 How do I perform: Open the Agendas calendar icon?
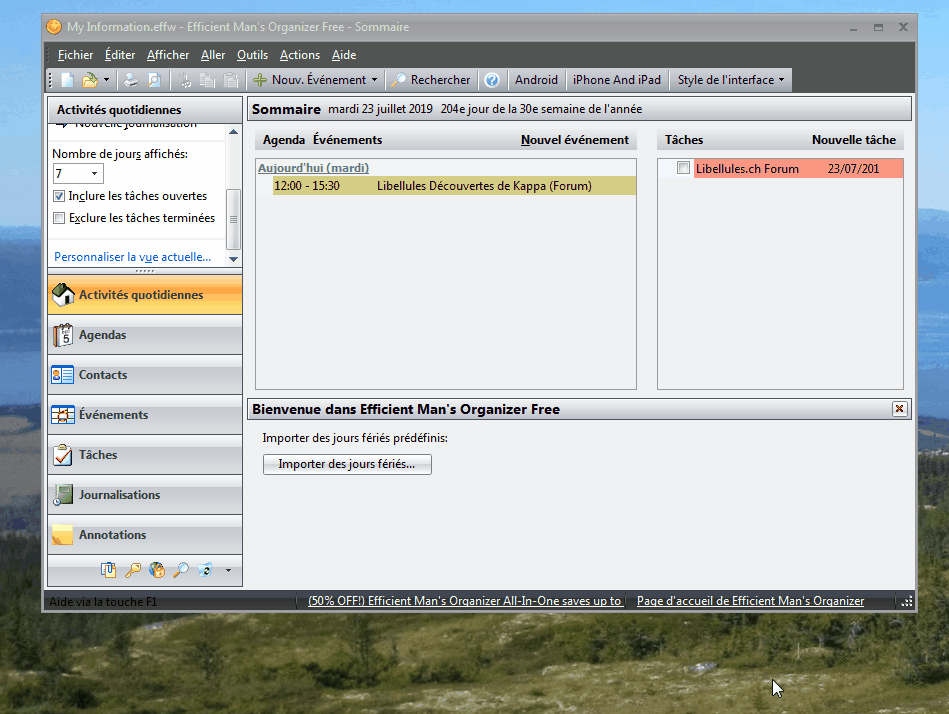click(x=63, y=335)
